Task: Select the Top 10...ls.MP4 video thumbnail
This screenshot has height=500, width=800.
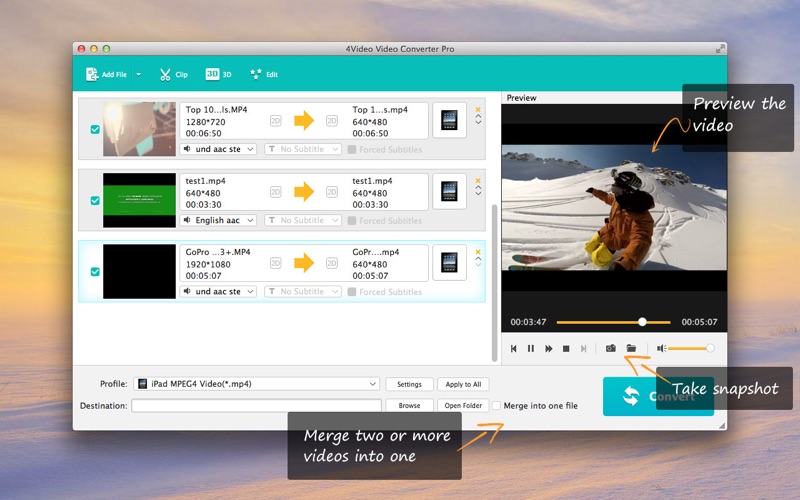Action: tap(139, 129)
